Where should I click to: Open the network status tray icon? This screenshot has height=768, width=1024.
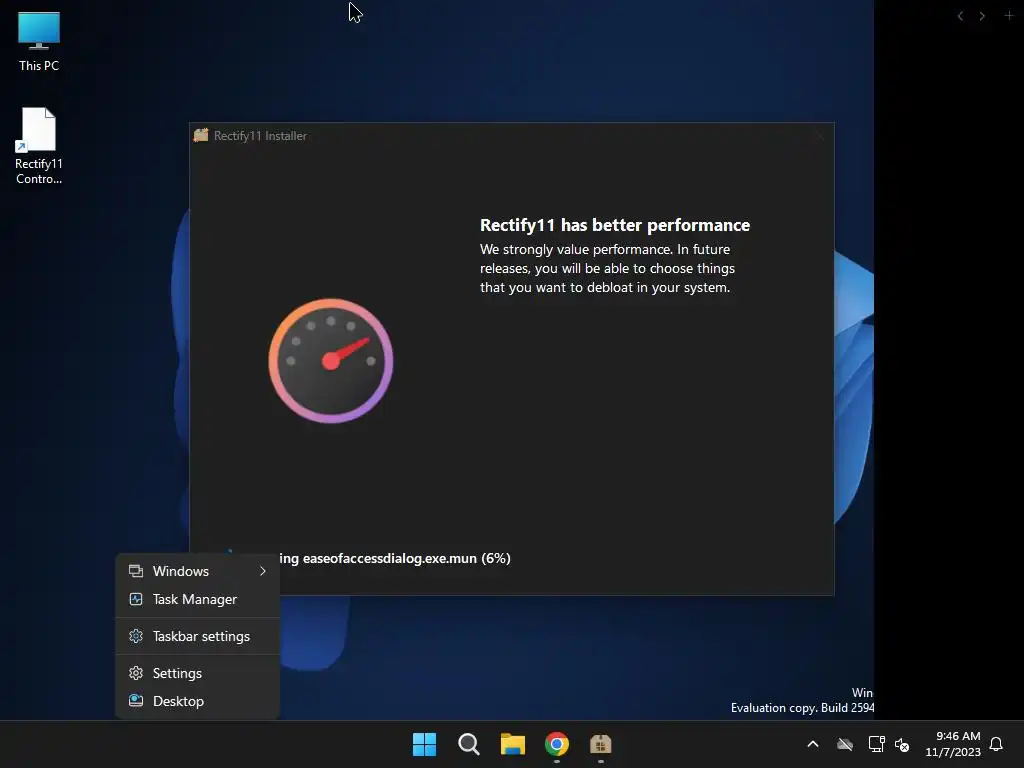click(x=876, y=744)
